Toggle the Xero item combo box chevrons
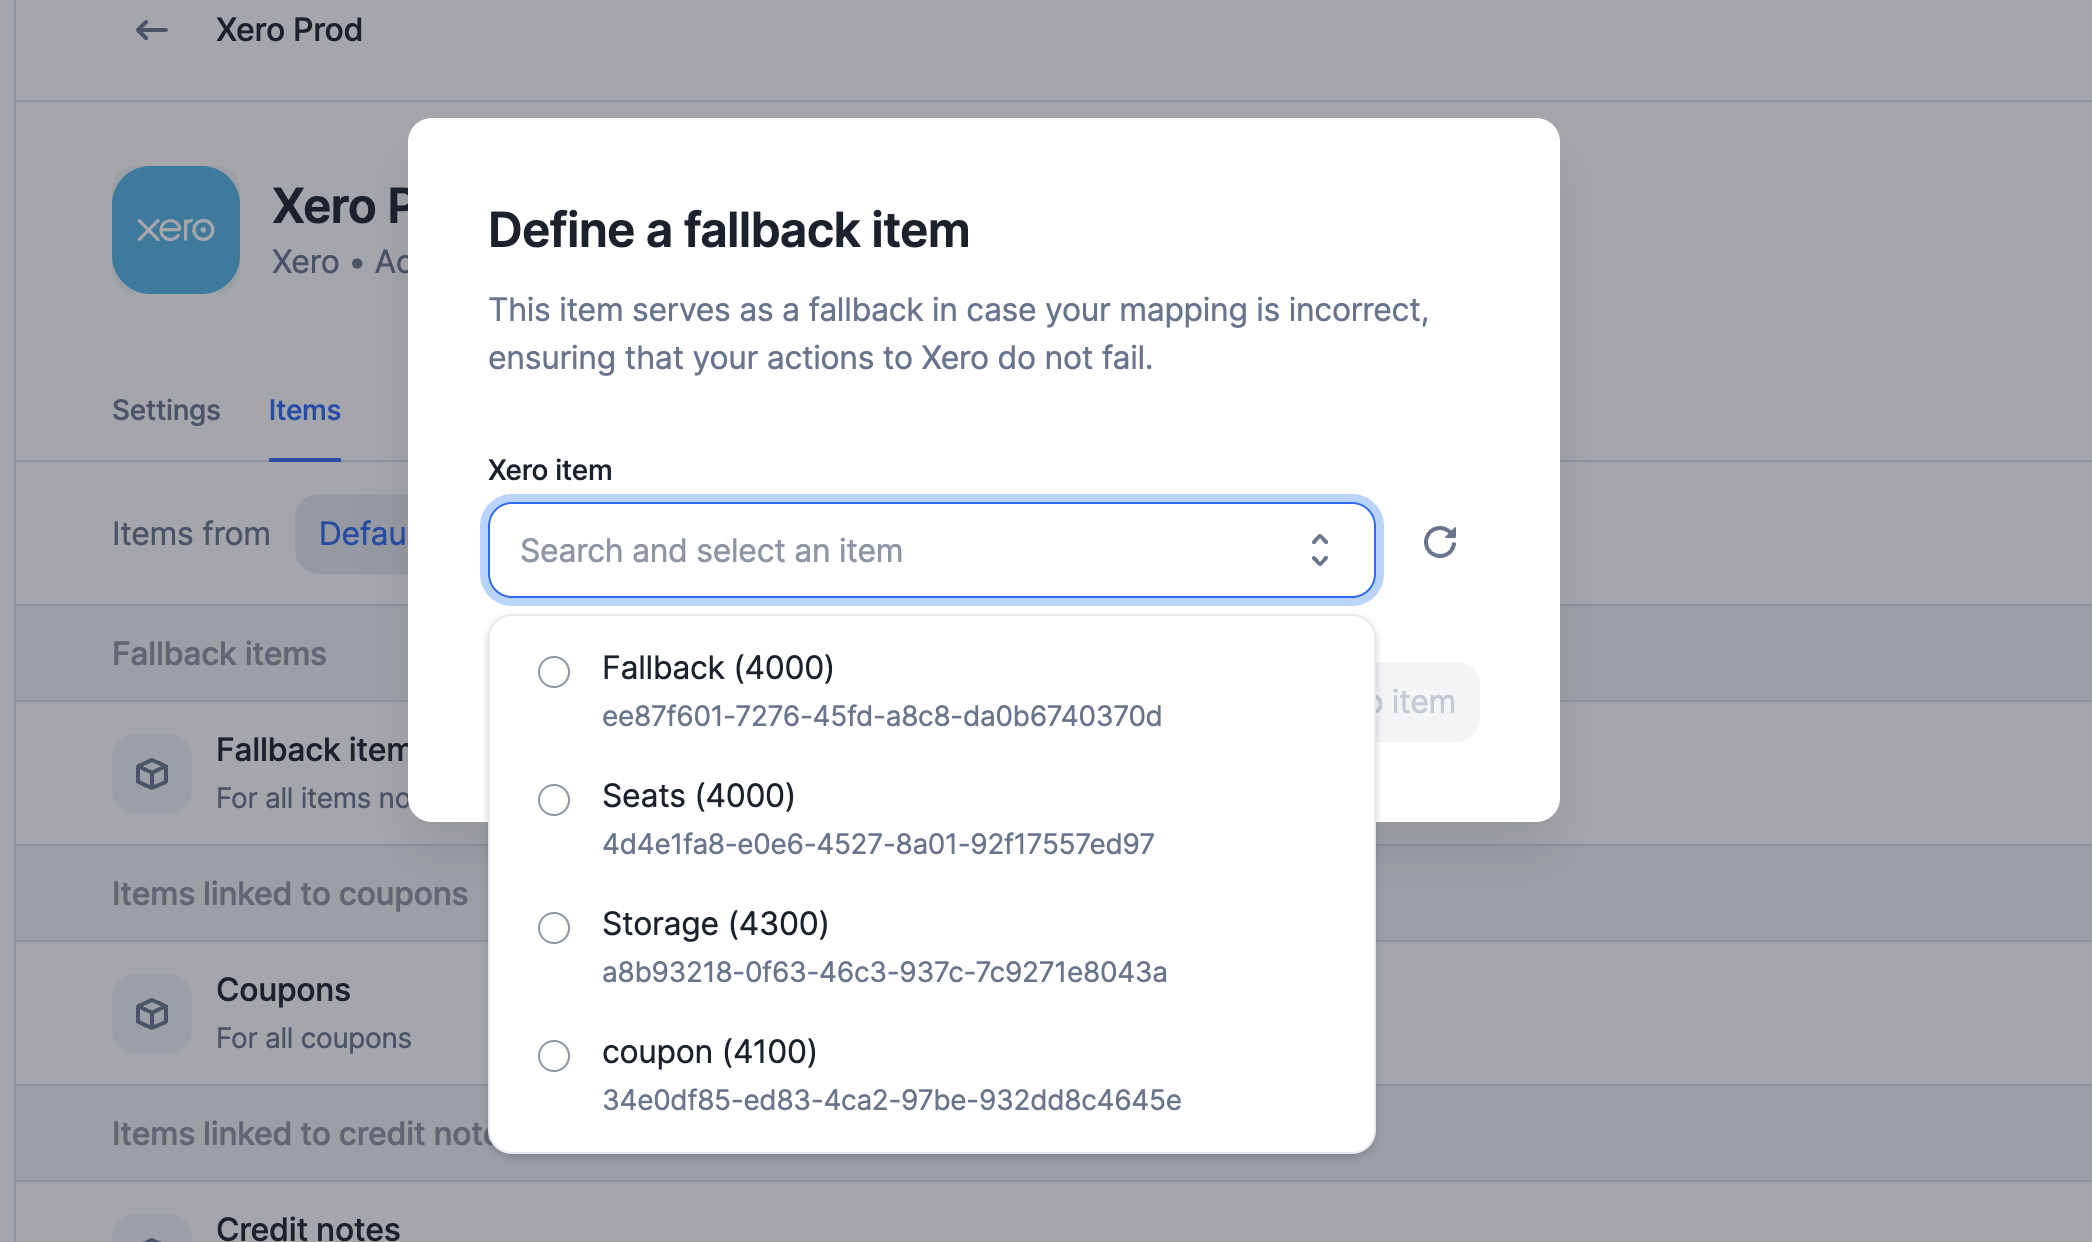Screen dimensions: 2092x1242 pyautogui.click(x=1320, y=550)
